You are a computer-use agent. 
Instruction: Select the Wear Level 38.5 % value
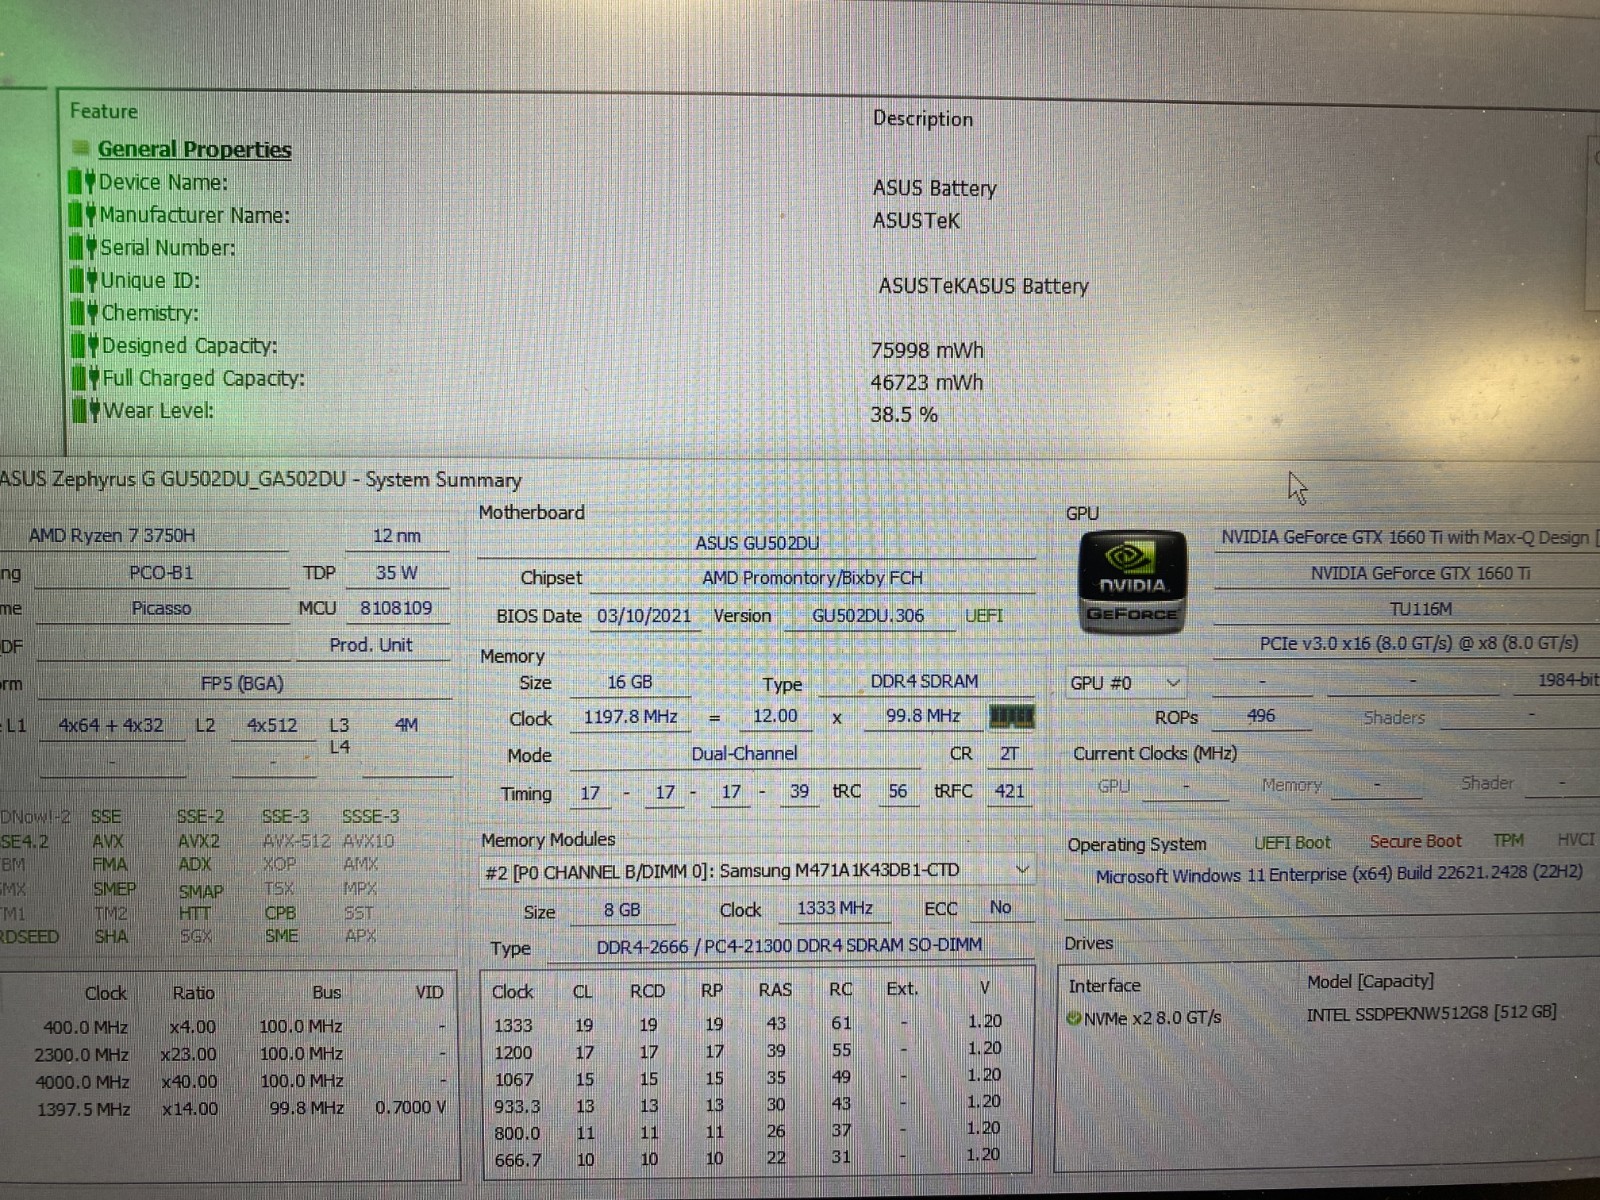click(x=904, y=414)
